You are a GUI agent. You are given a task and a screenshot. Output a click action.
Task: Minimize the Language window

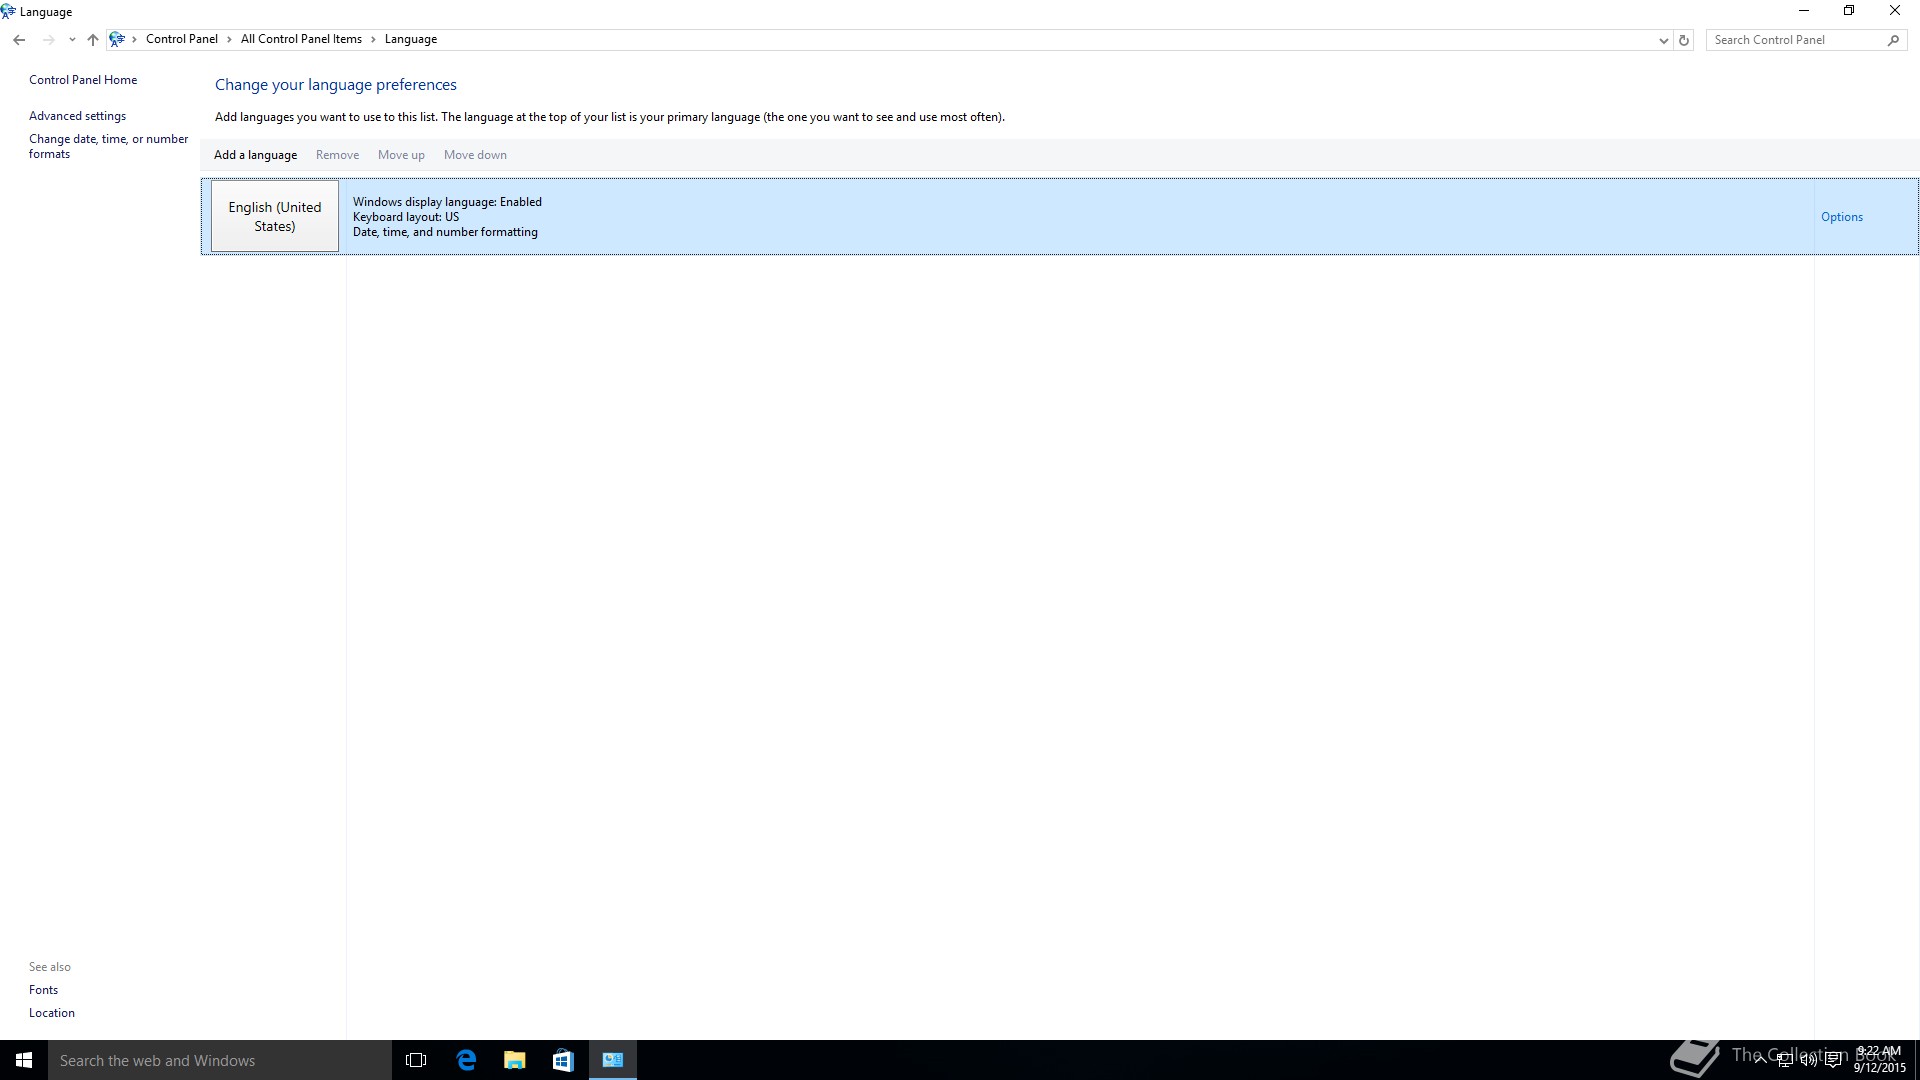coord(1804,11)
